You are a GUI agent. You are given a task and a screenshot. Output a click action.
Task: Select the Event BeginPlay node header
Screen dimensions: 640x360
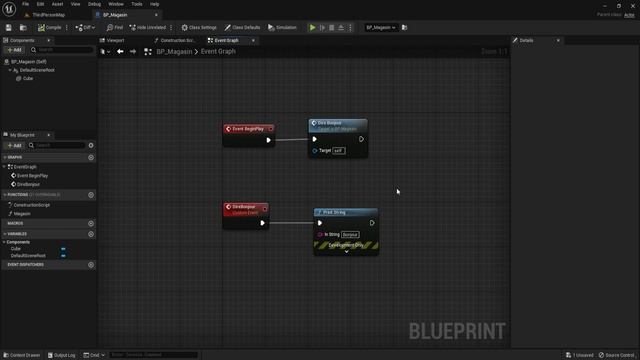click(249, 129)
